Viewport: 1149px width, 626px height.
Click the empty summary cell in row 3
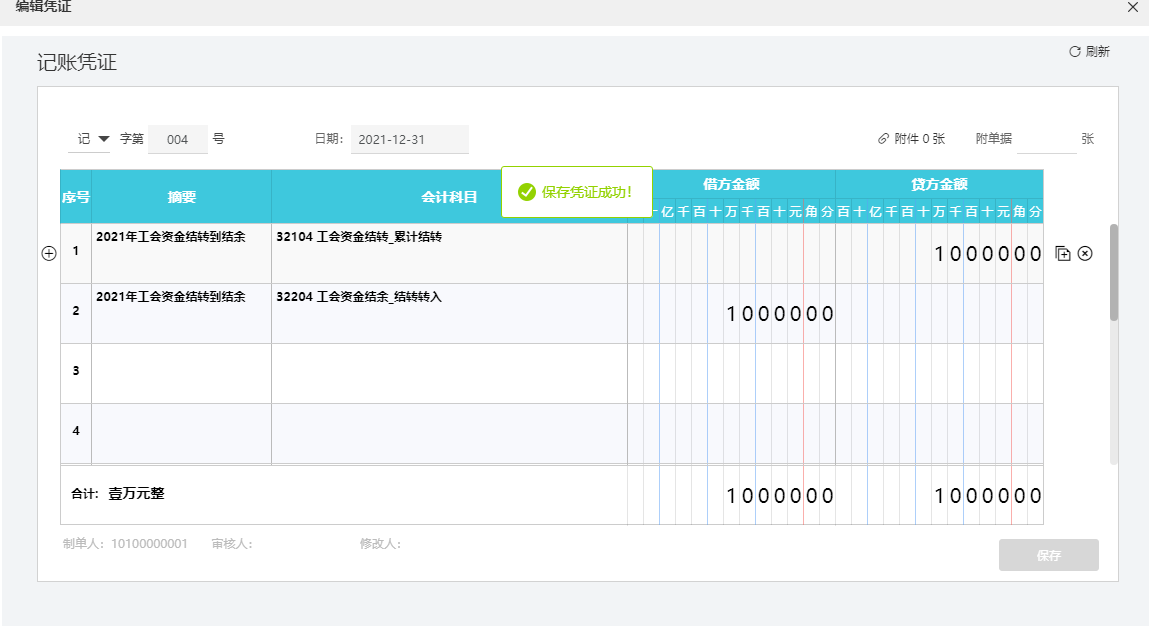coord(181,373)
